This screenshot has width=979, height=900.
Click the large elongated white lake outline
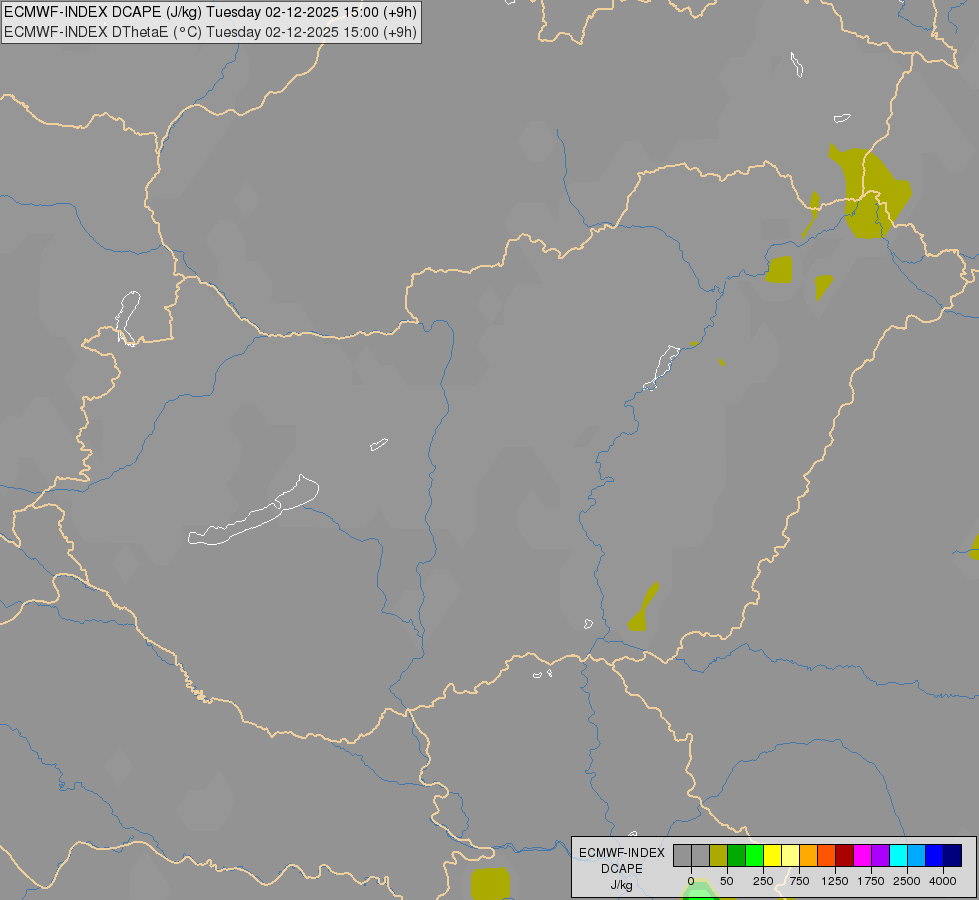(253, 510)
